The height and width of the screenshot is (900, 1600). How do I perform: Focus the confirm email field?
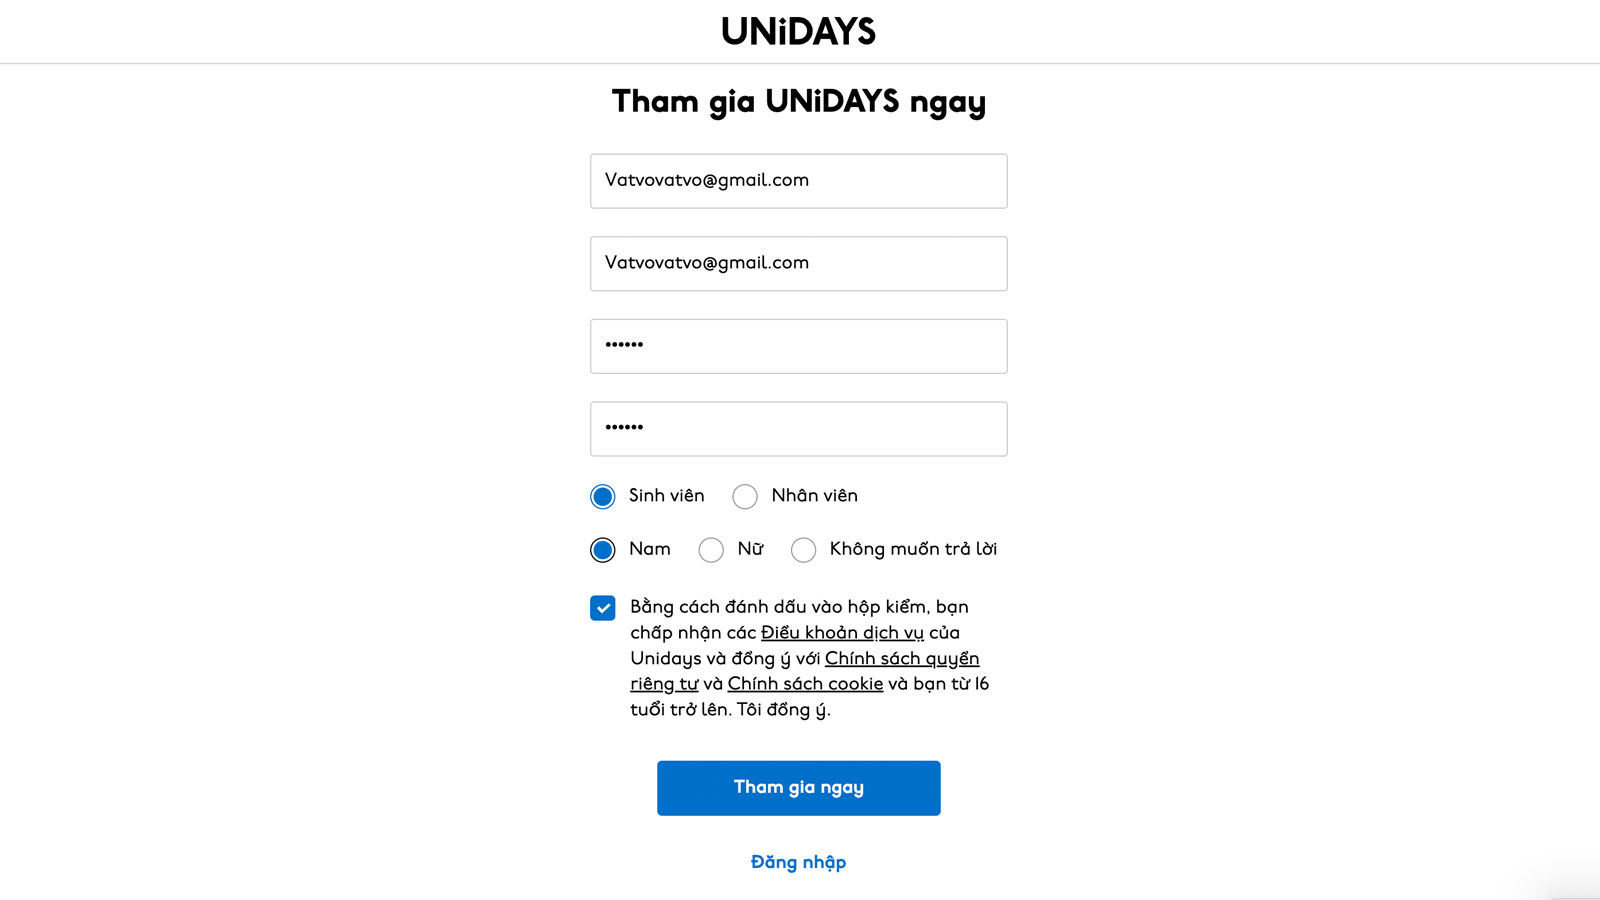coord(798,264)
